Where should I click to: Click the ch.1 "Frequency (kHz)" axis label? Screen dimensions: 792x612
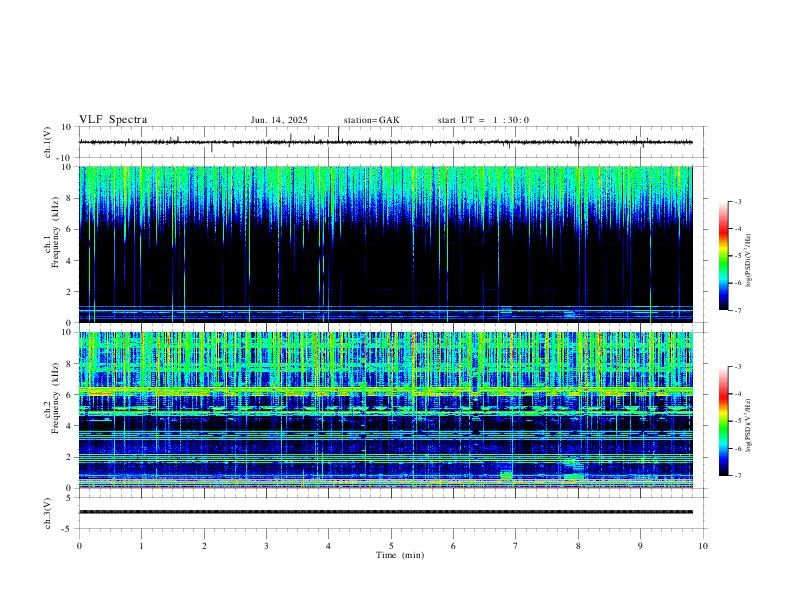56,231
